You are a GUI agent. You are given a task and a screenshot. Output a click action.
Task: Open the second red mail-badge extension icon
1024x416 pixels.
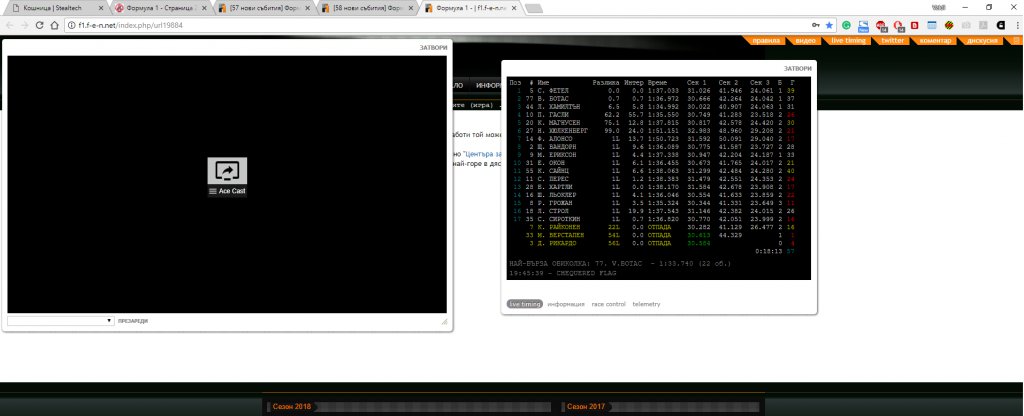click(x=898, y=25)
